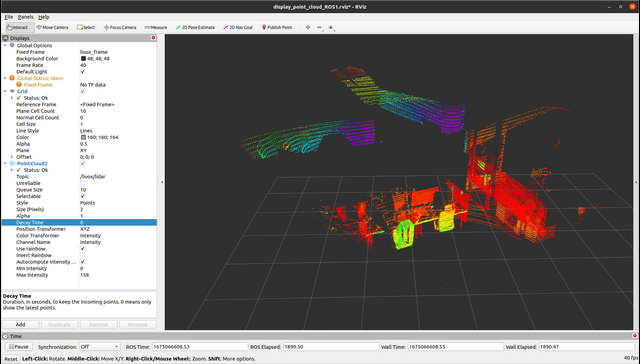Enable the Invert Rainbow checkbox
This screenshot has width=640, height=364.
[x=82, y=255]
